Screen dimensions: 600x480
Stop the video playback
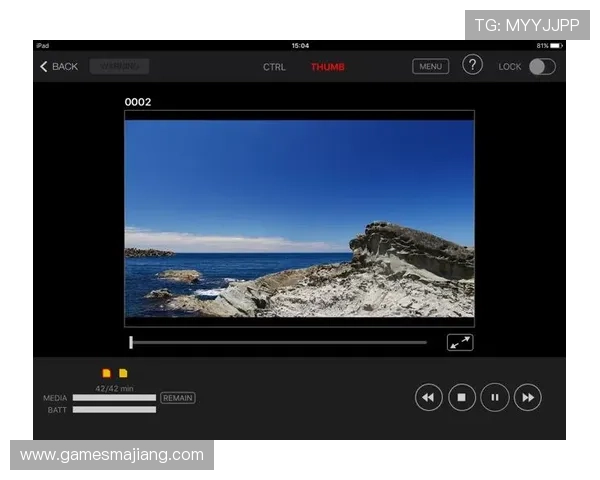coord(461,397)
